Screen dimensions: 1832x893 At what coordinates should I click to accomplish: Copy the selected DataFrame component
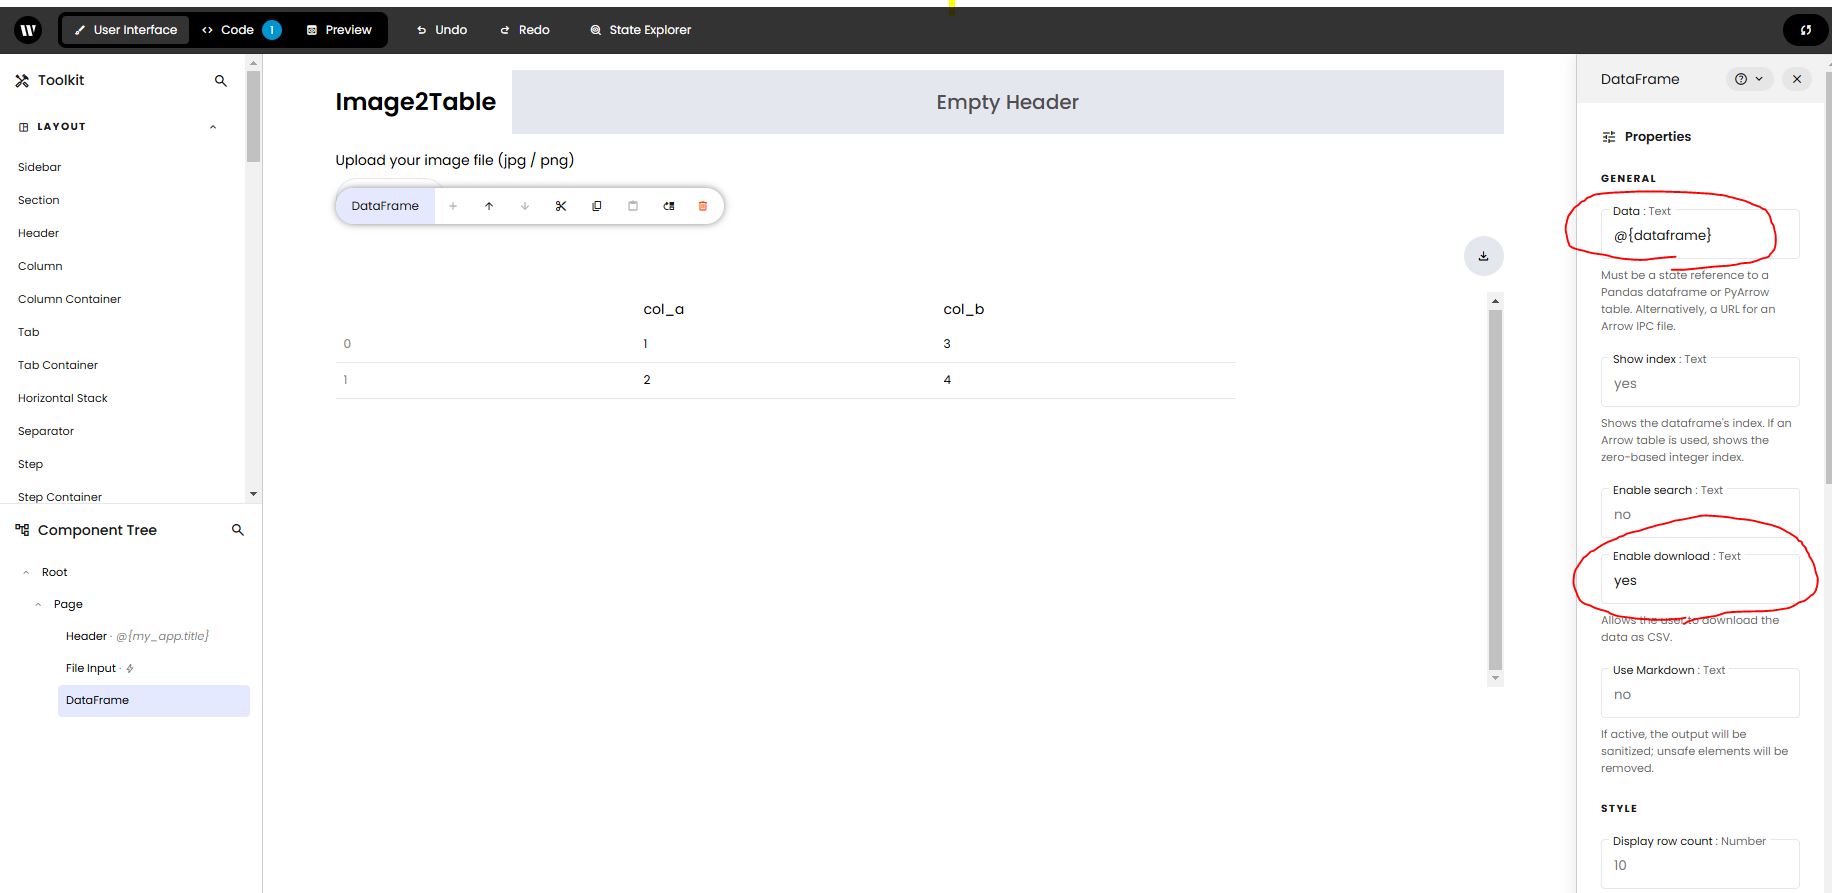point(597,206)
